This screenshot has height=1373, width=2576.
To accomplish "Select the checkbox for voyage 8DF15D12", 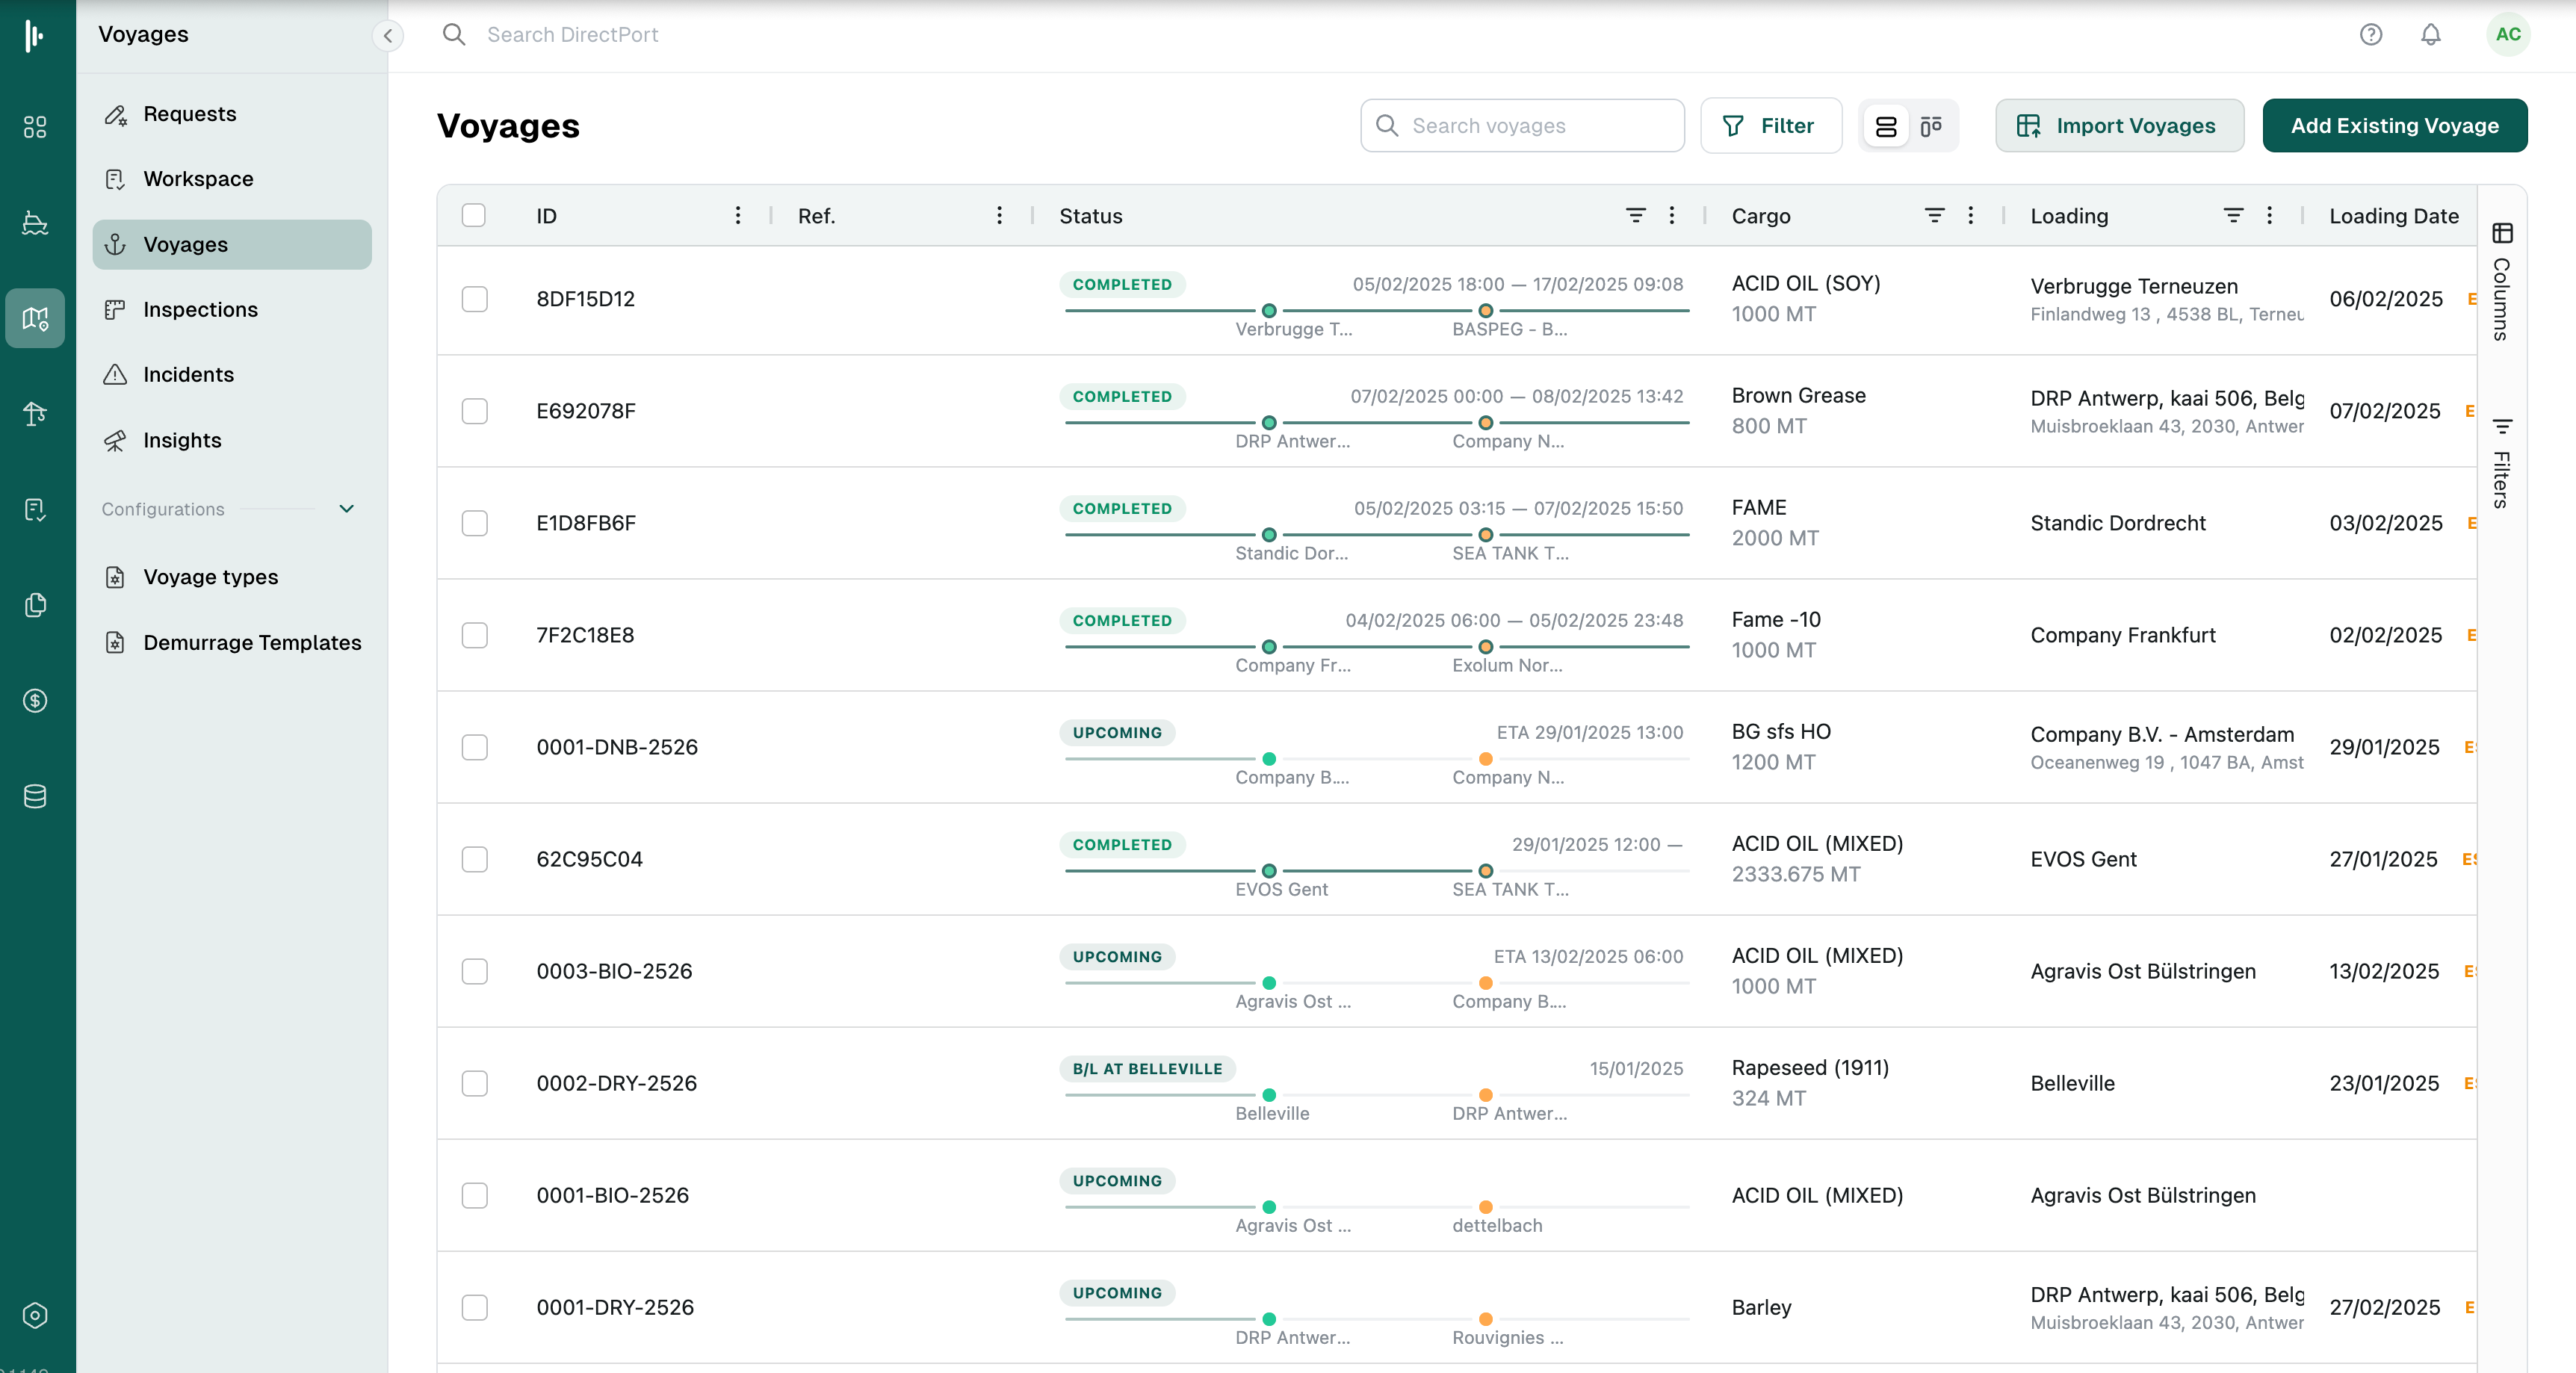I will click(x=474, y=299).
